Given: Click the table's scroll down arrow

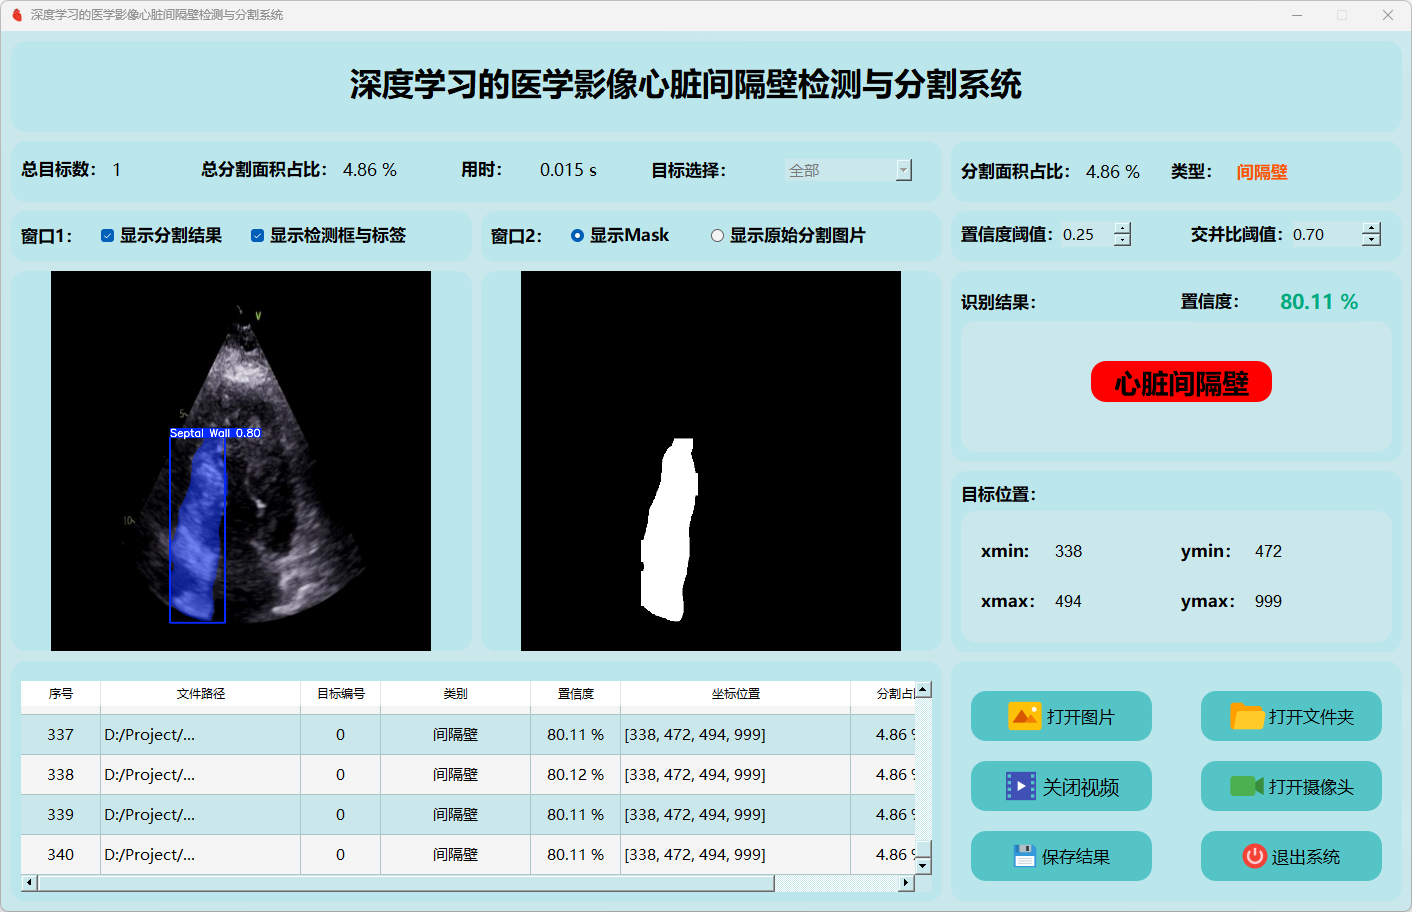Looking at the screenshot, I should click(923, 865).
